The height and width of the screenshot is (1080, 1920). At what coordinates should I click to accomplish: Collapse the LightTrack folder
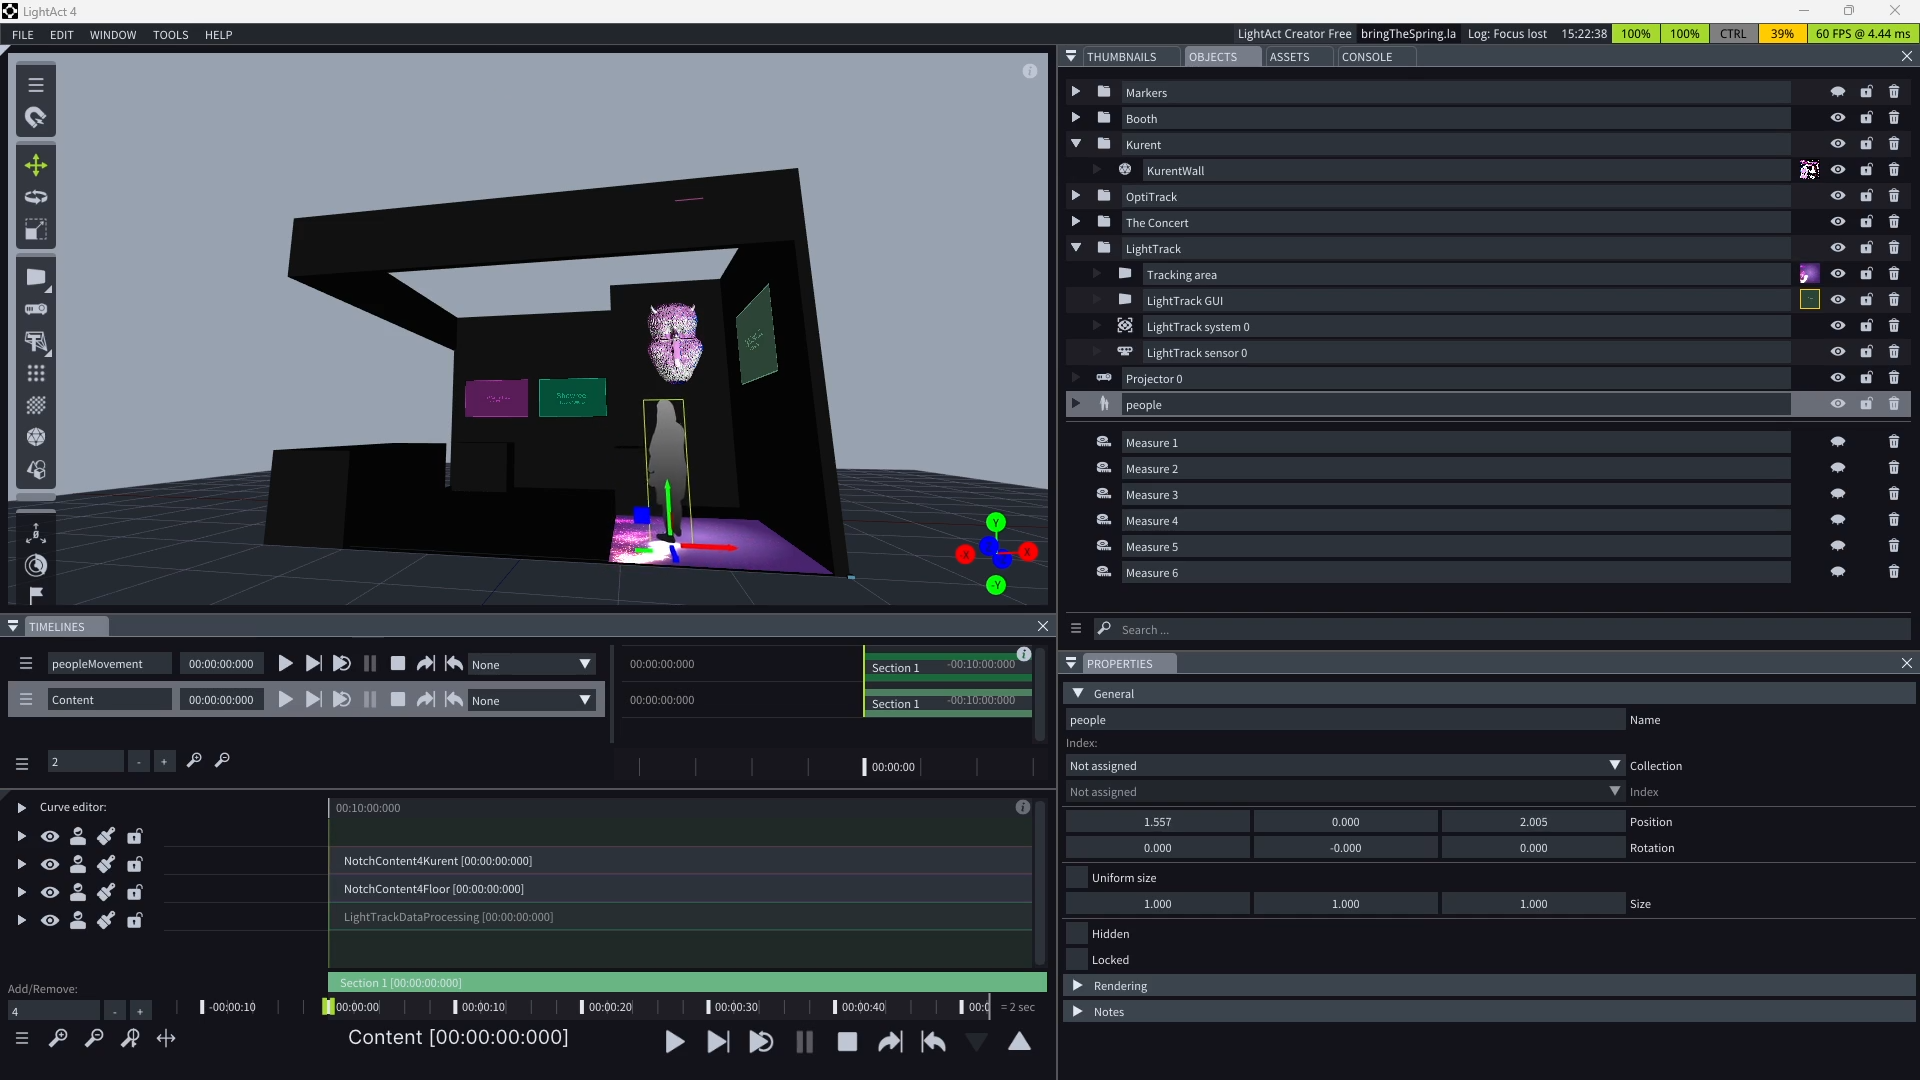pyautogui.click(x=1077, y=248)
